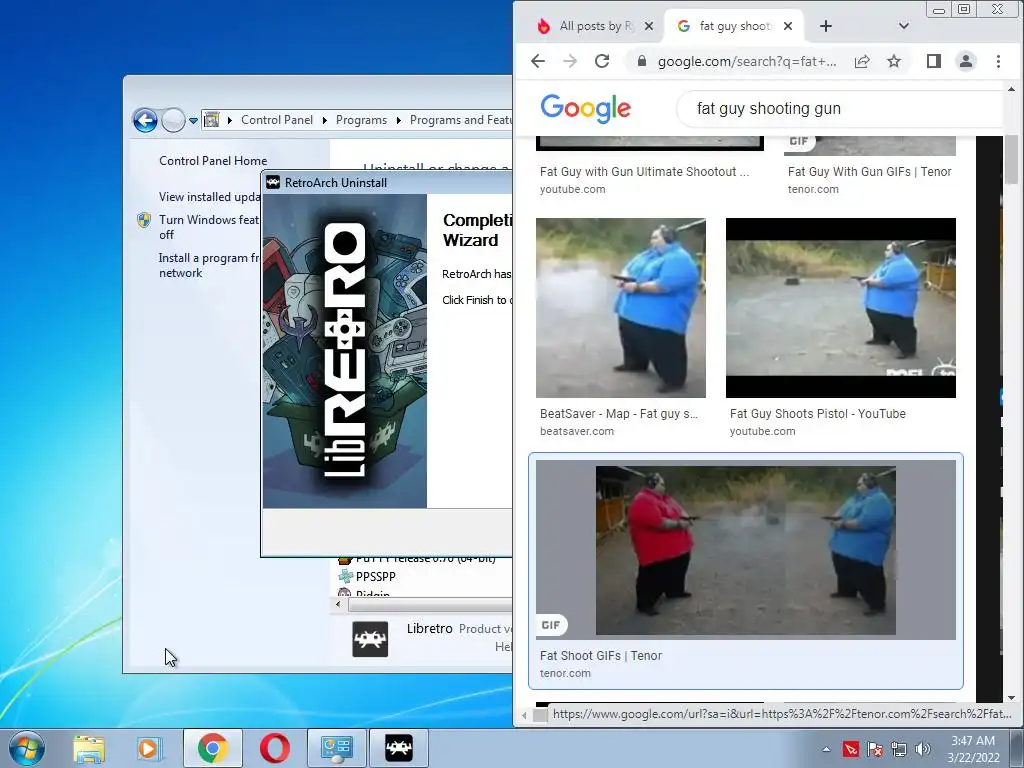Open Chrome three-dot menu
This screenshot has height=768, width=1024.
tap(998, 61)
